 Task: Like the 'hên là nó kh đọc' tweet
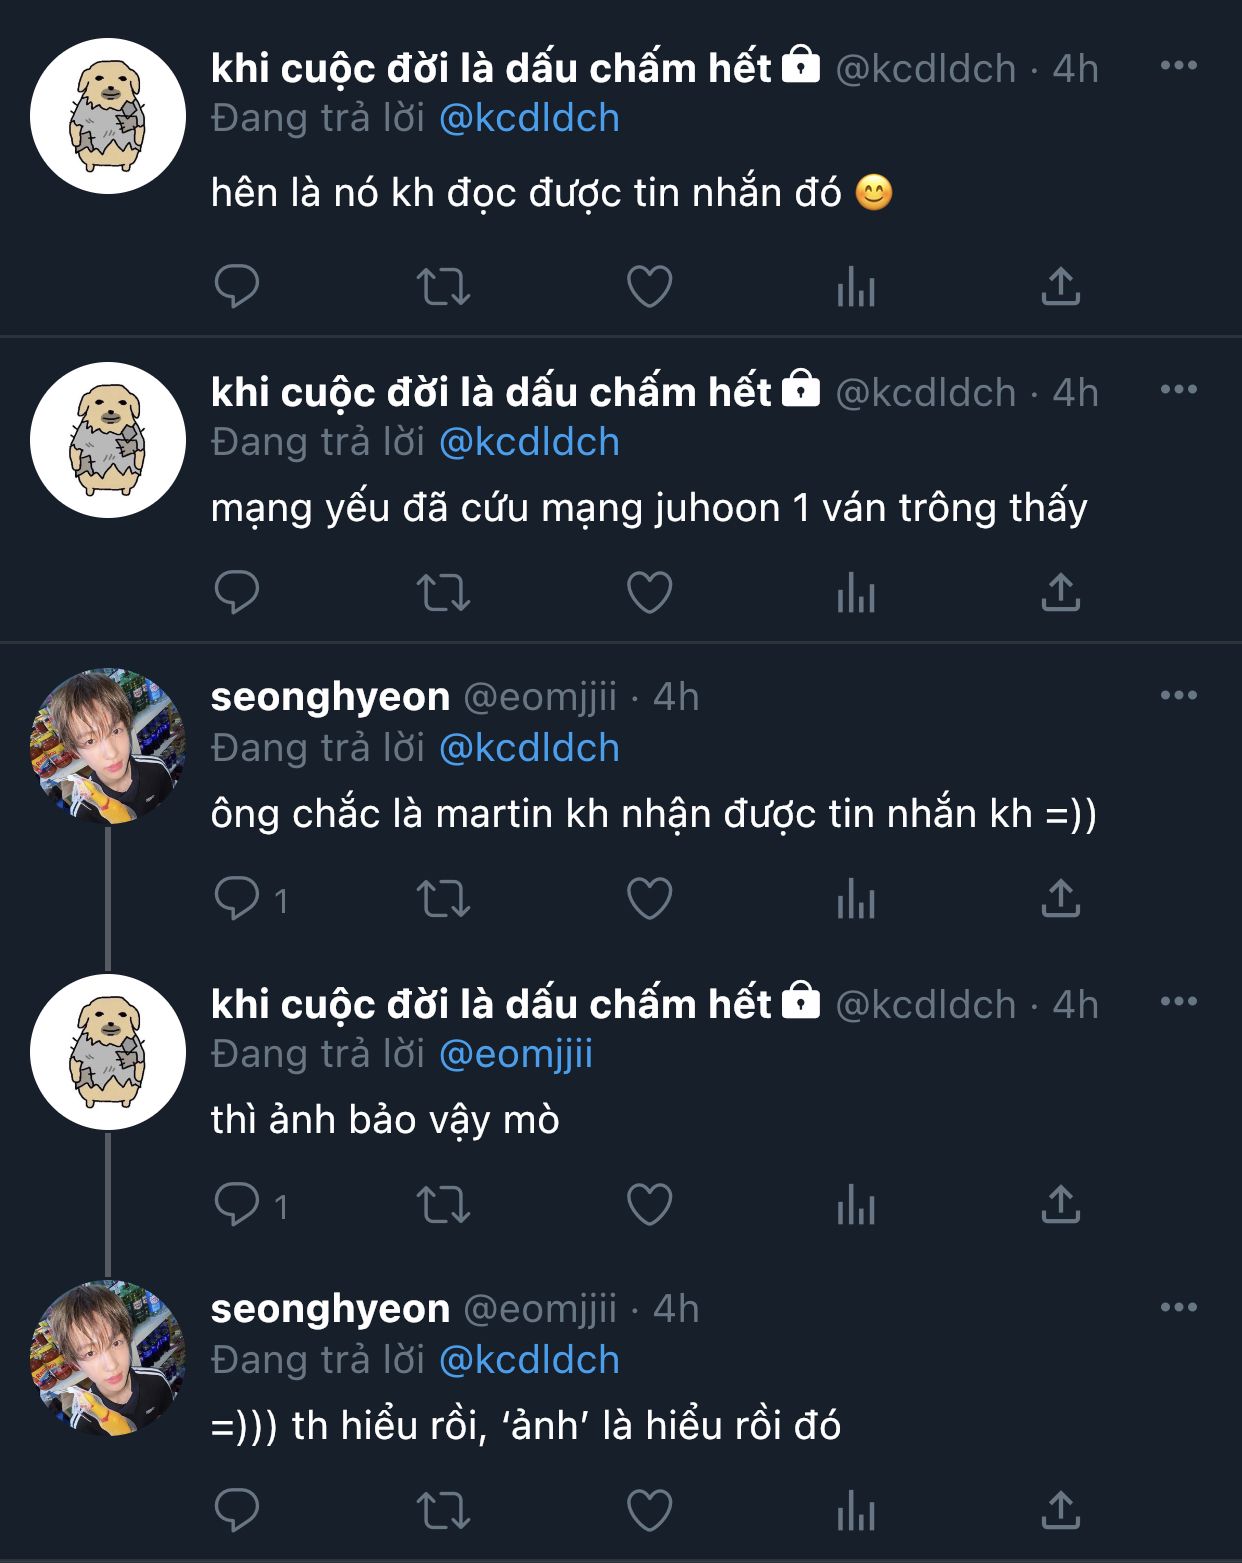coord(649,287)
